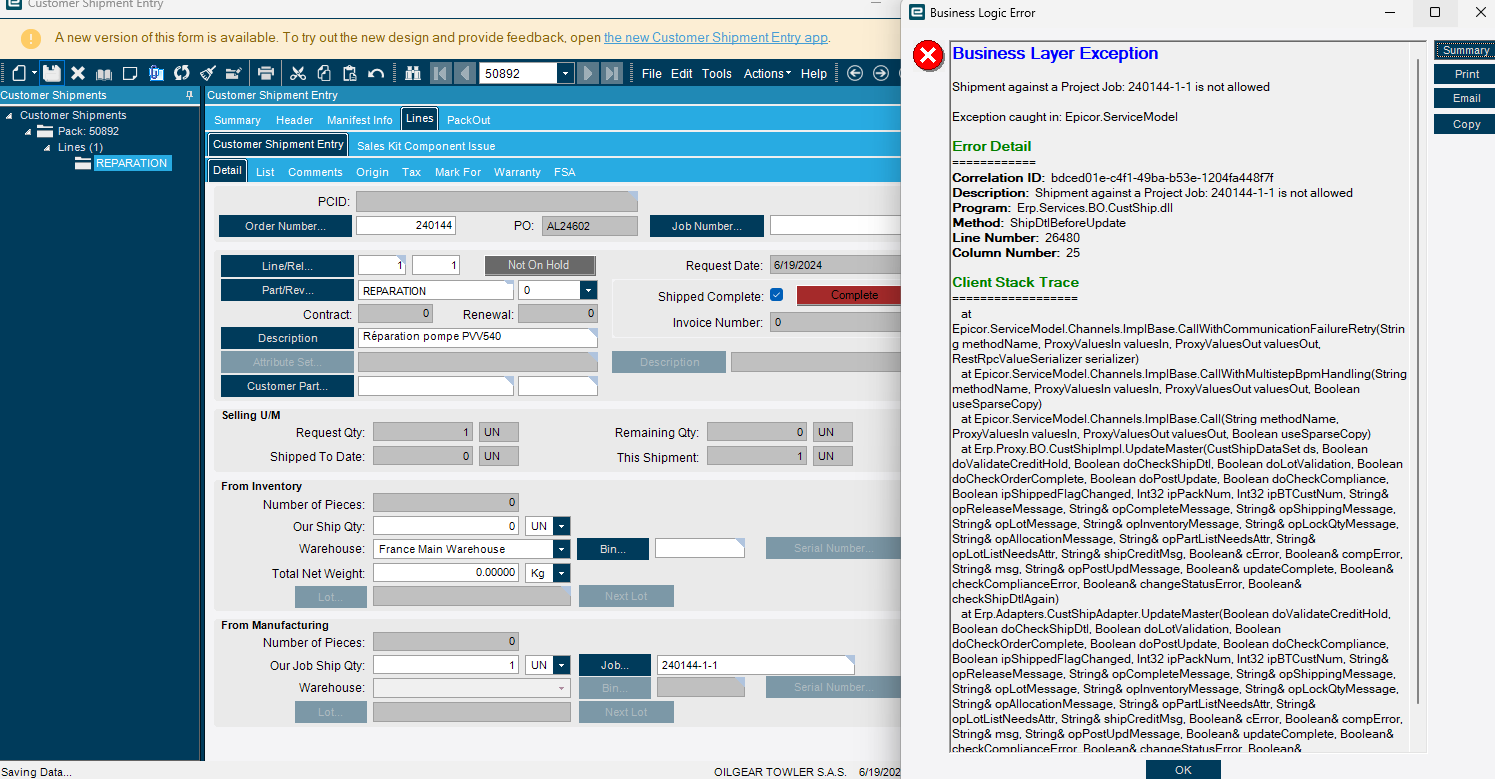Collapse the Customer Shipments root tree node
Image resolution: width=1495 pixels, height=779 pixels.
tap(9, 115)
